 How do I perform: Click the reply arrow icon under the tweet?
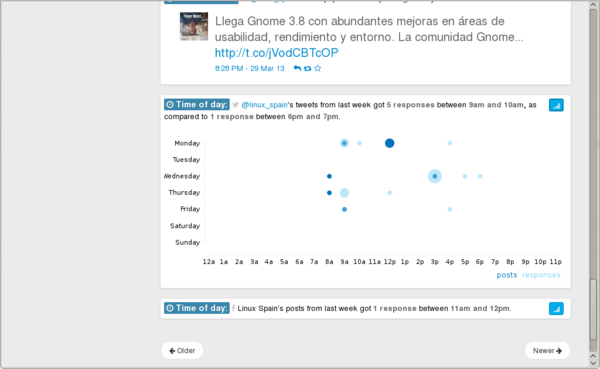coord(297,69)
